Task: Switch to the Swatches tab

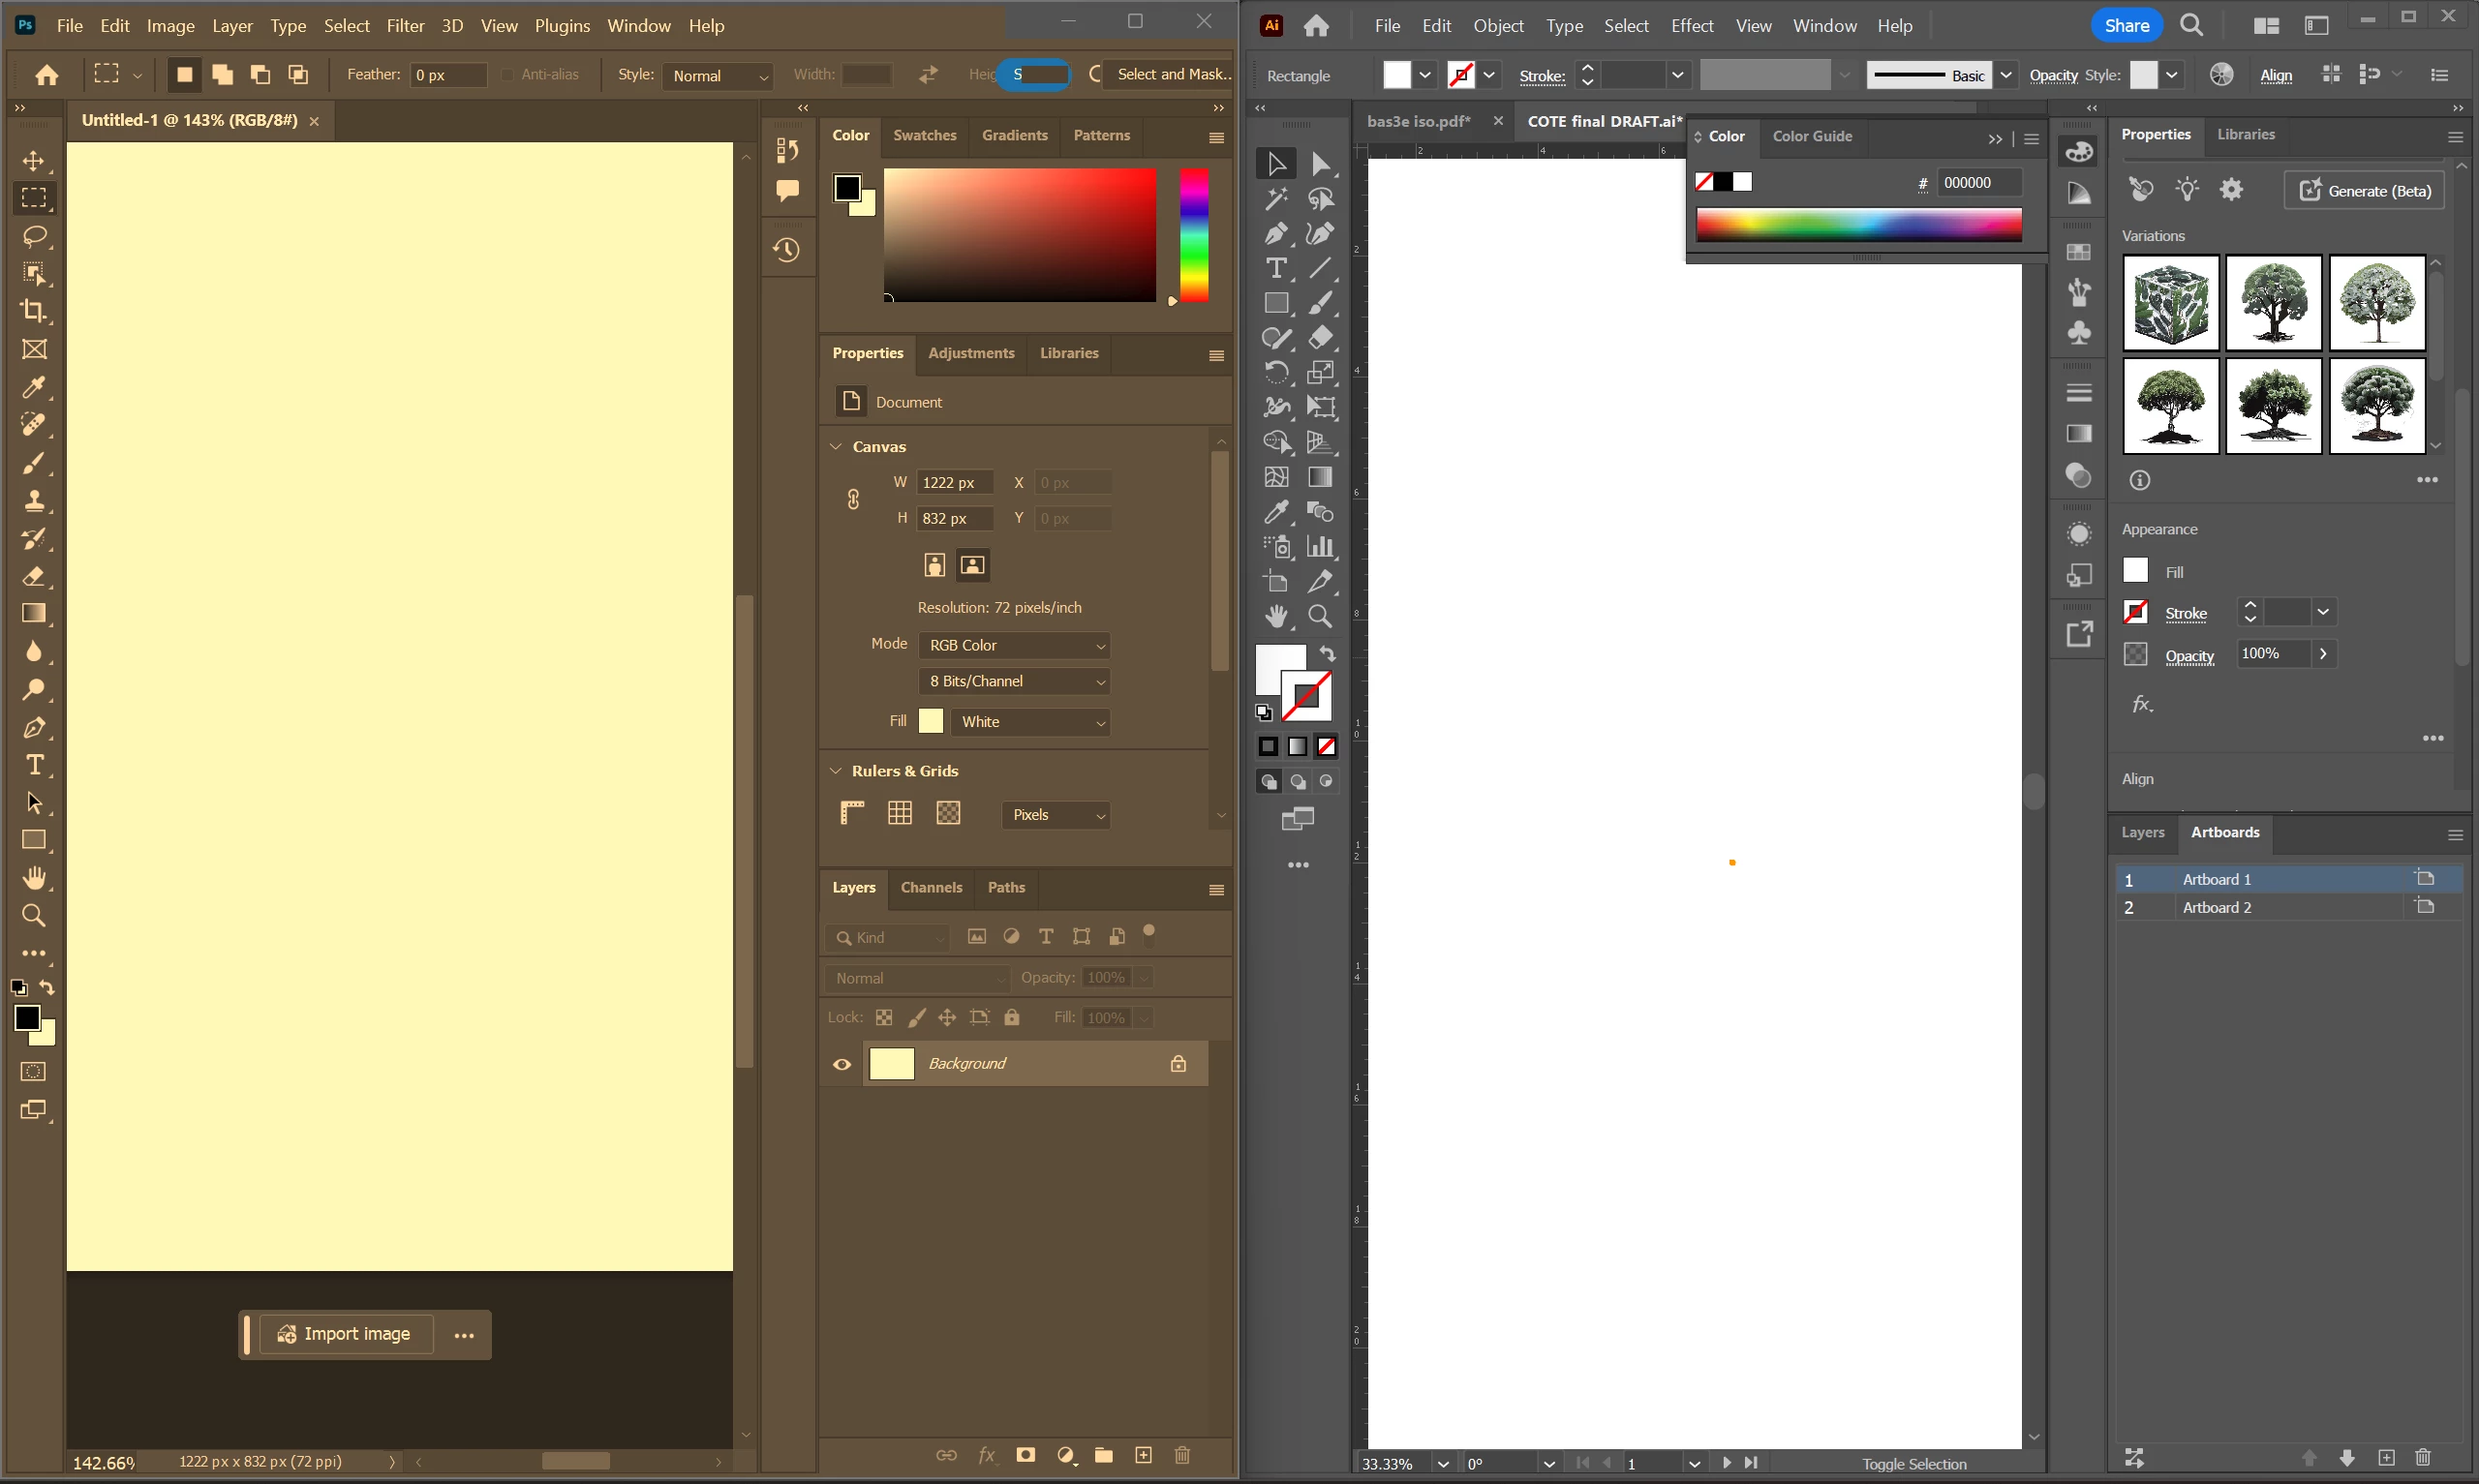Action: (924, 136)
